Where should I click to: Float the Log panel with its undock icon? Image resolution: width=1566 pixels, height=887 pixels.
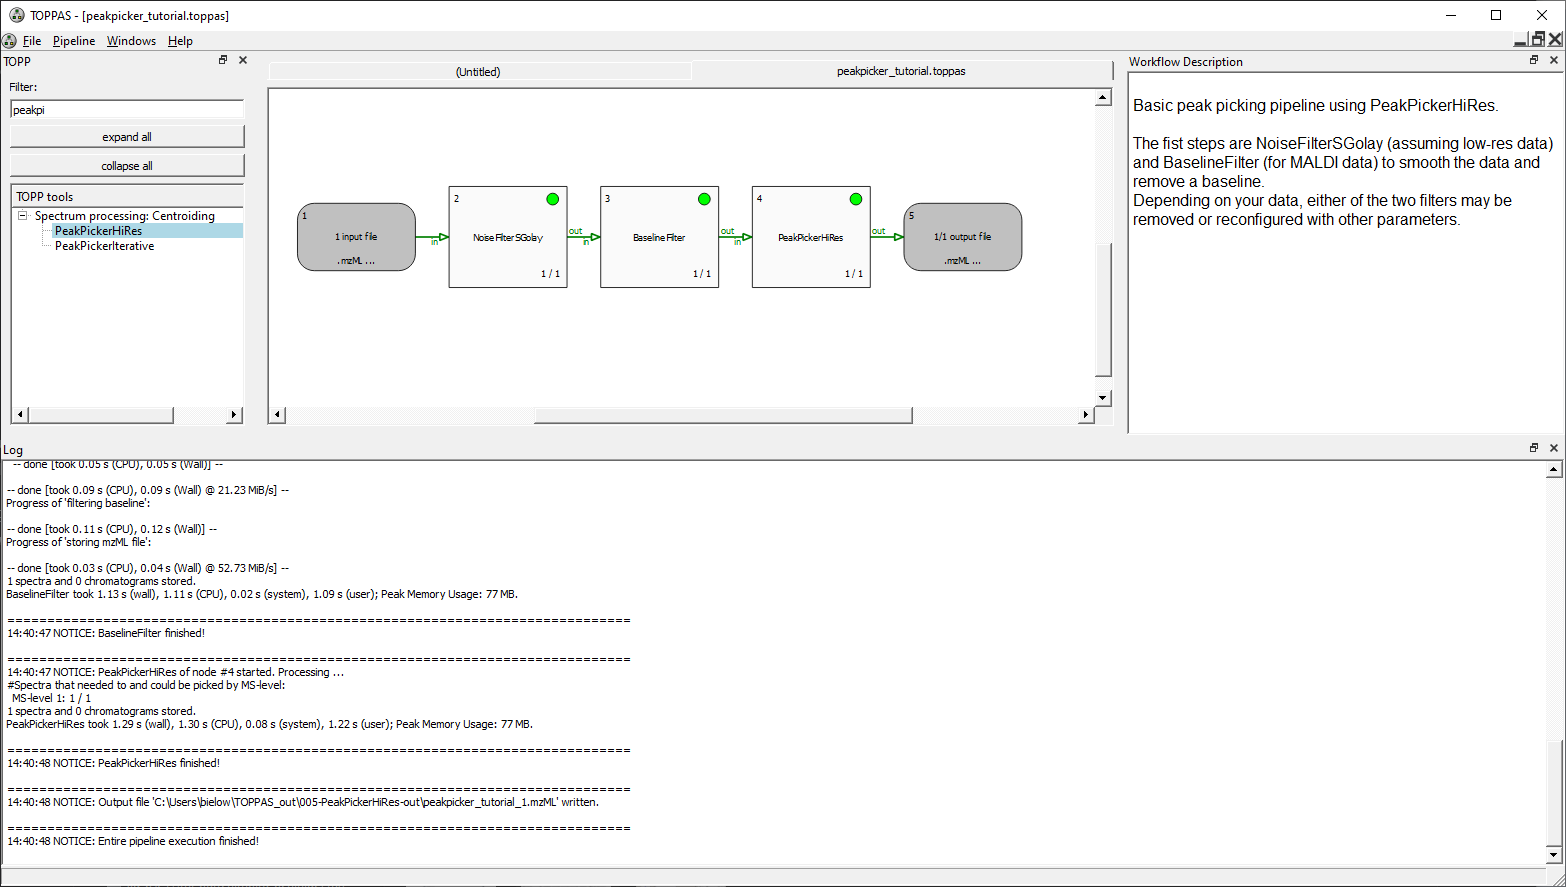pos(1534,448)
